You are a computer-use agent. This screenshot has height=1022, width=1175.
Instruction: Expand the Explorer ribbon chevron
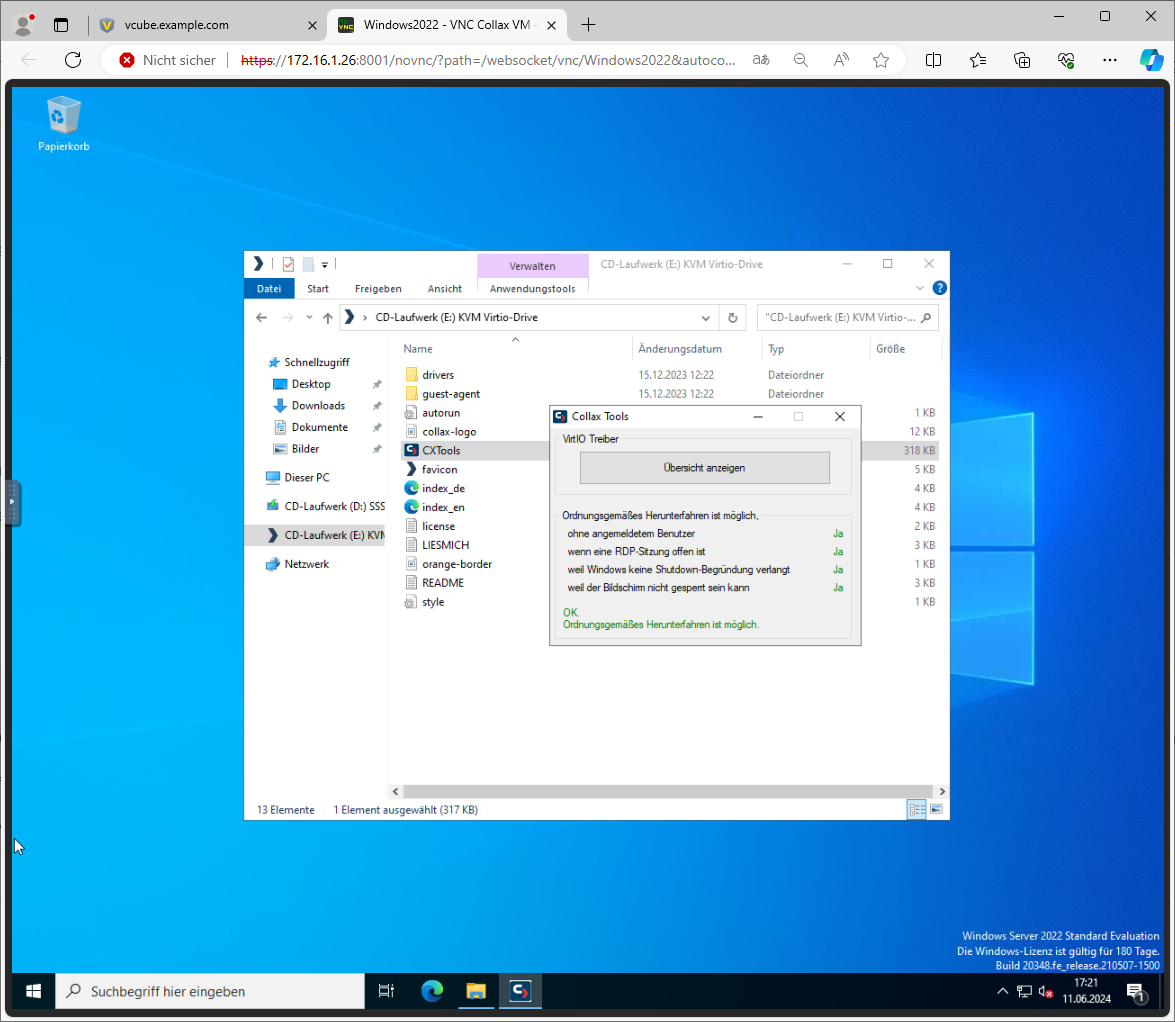[919, 288]
